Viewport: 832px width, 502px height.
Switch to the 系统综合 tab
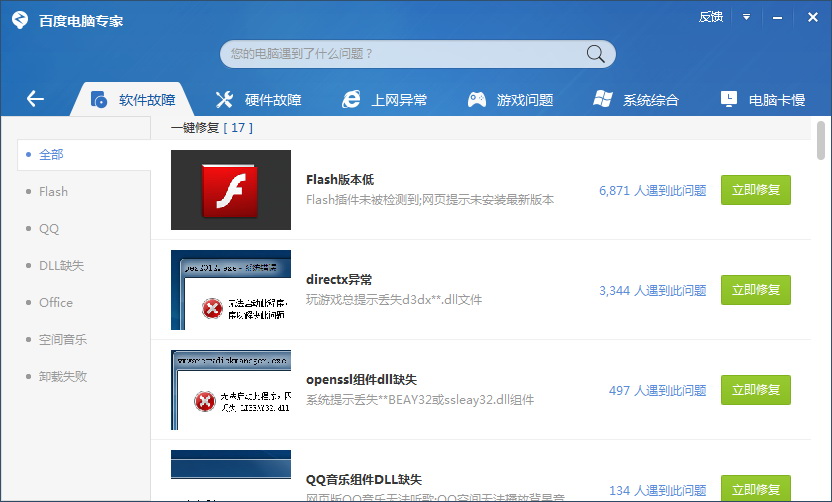click(637, 100)
